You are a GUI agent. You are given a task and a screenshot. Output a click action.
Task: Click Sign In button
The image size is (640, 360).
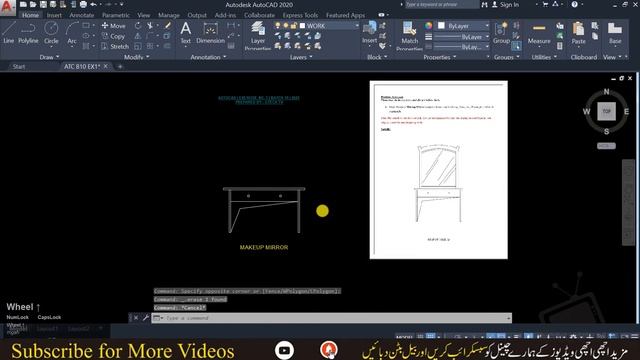[505, 4]
